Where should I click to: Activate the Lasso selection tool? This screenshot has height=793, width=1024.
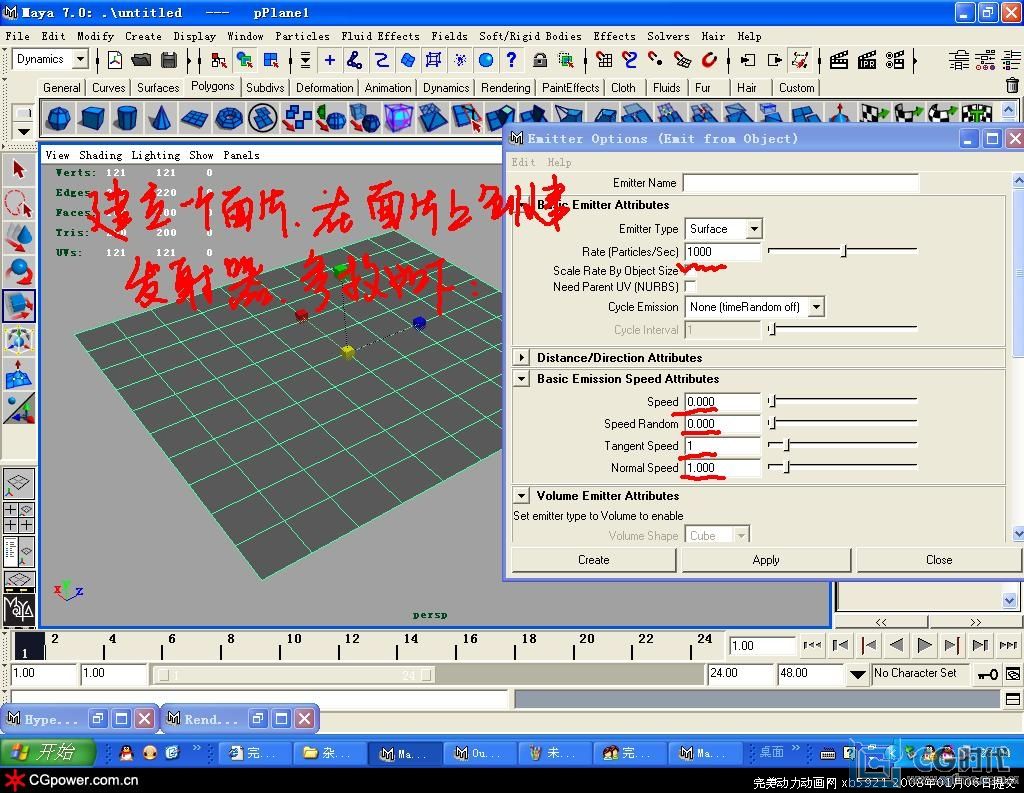point(19,204)
